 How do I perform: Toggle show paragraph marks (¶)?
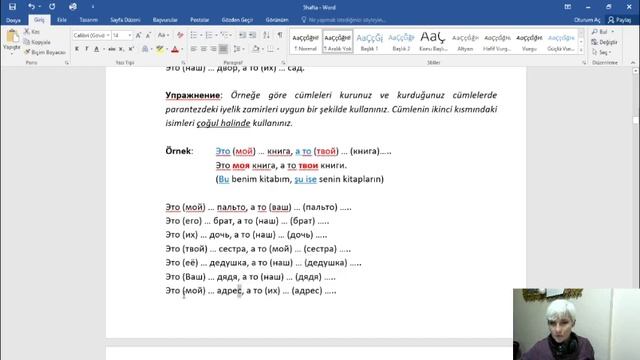coord(280,36)
